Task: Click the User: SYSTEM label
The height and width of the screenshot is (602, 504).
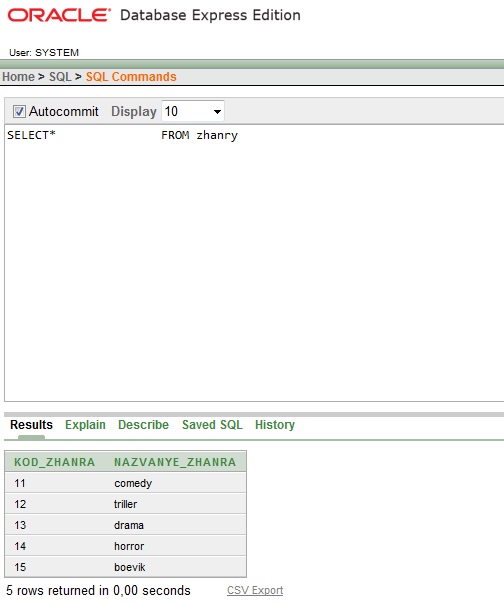Action: [x=44, y=53]
